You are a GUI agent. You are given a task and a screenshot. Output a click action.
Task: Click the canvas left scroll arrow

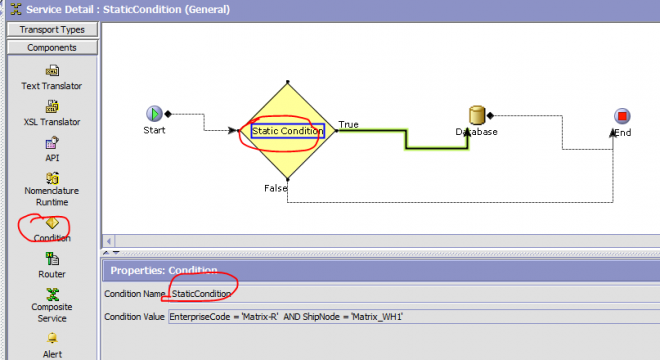coord(109,241)
